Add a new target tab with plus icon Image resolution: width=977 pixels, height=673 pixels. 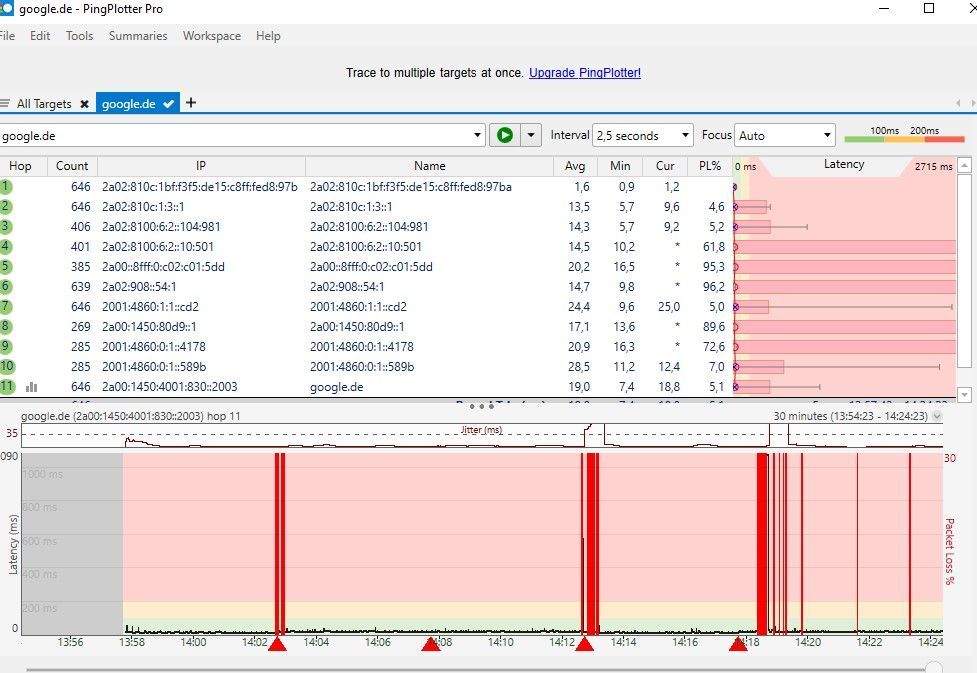pos(191,103)
